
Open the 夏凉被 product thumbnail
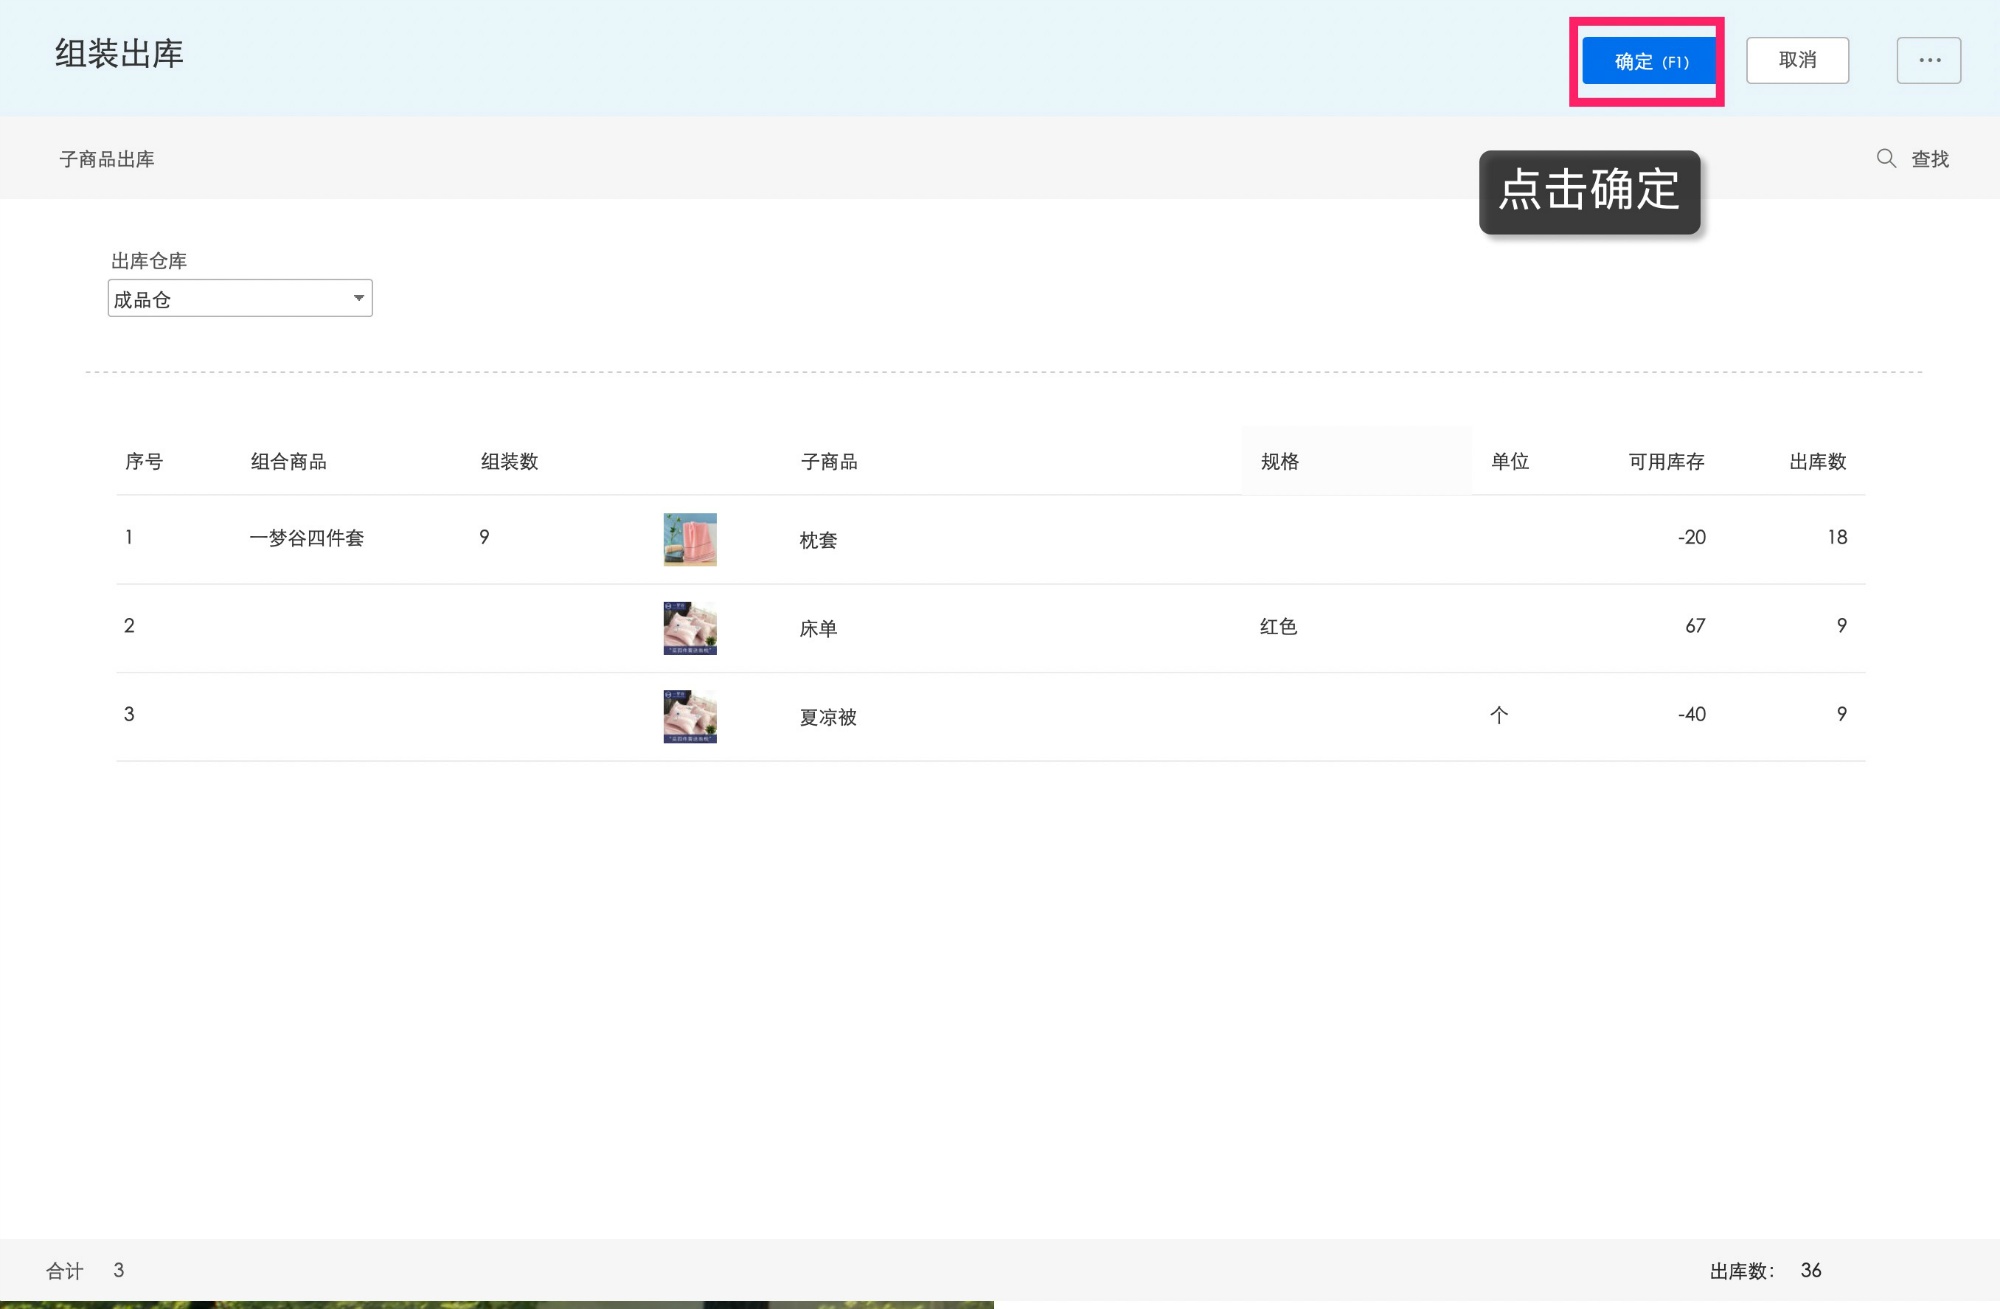tap(690, 716)
